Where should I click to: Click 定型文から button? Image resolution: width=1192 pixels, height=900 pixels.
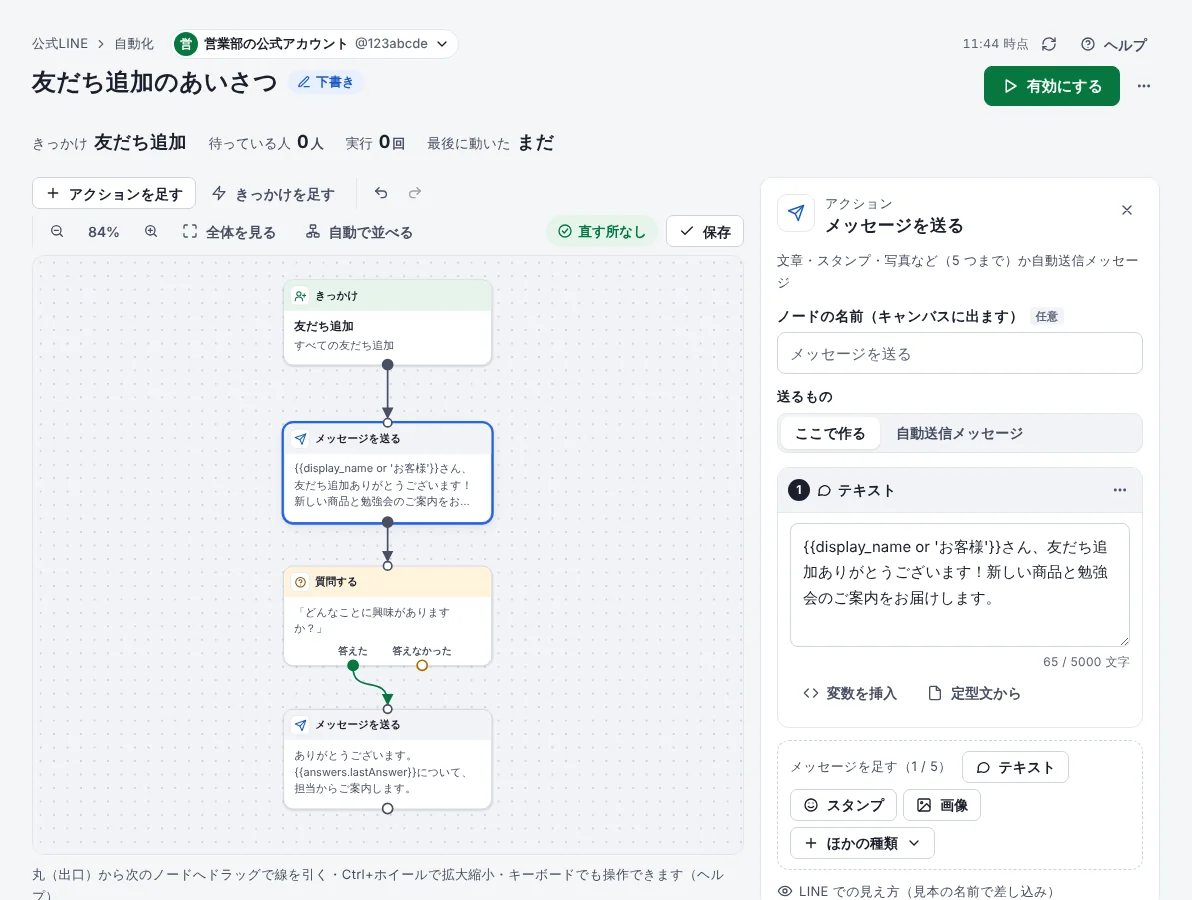click(x=975, y=693)
